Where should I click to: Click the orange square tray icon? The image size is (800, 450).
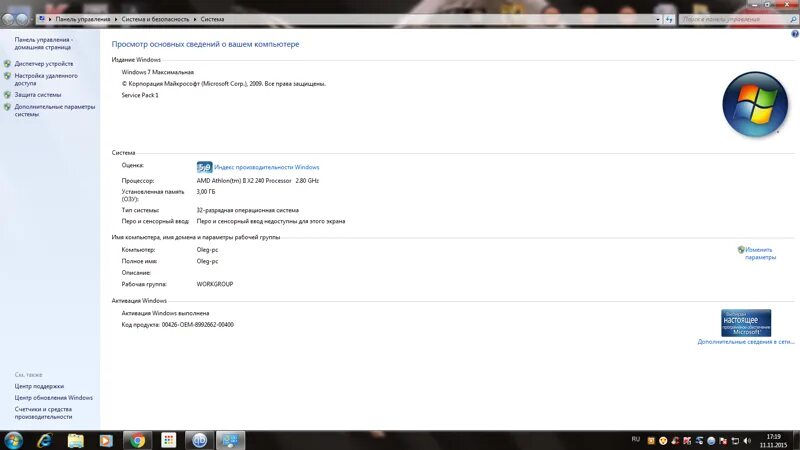tap(651, 441)
